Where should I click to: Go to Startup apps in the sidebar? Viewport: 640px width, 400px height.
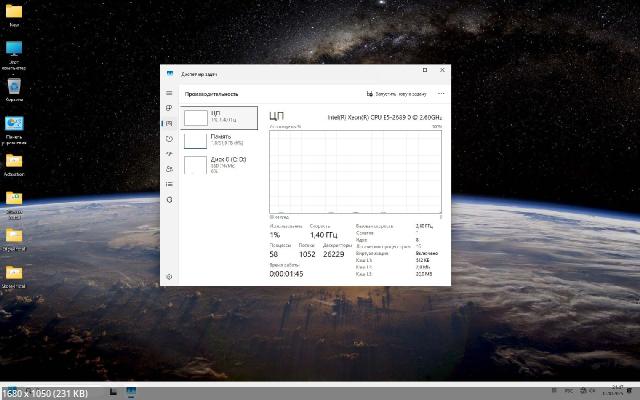click(169, 154)
